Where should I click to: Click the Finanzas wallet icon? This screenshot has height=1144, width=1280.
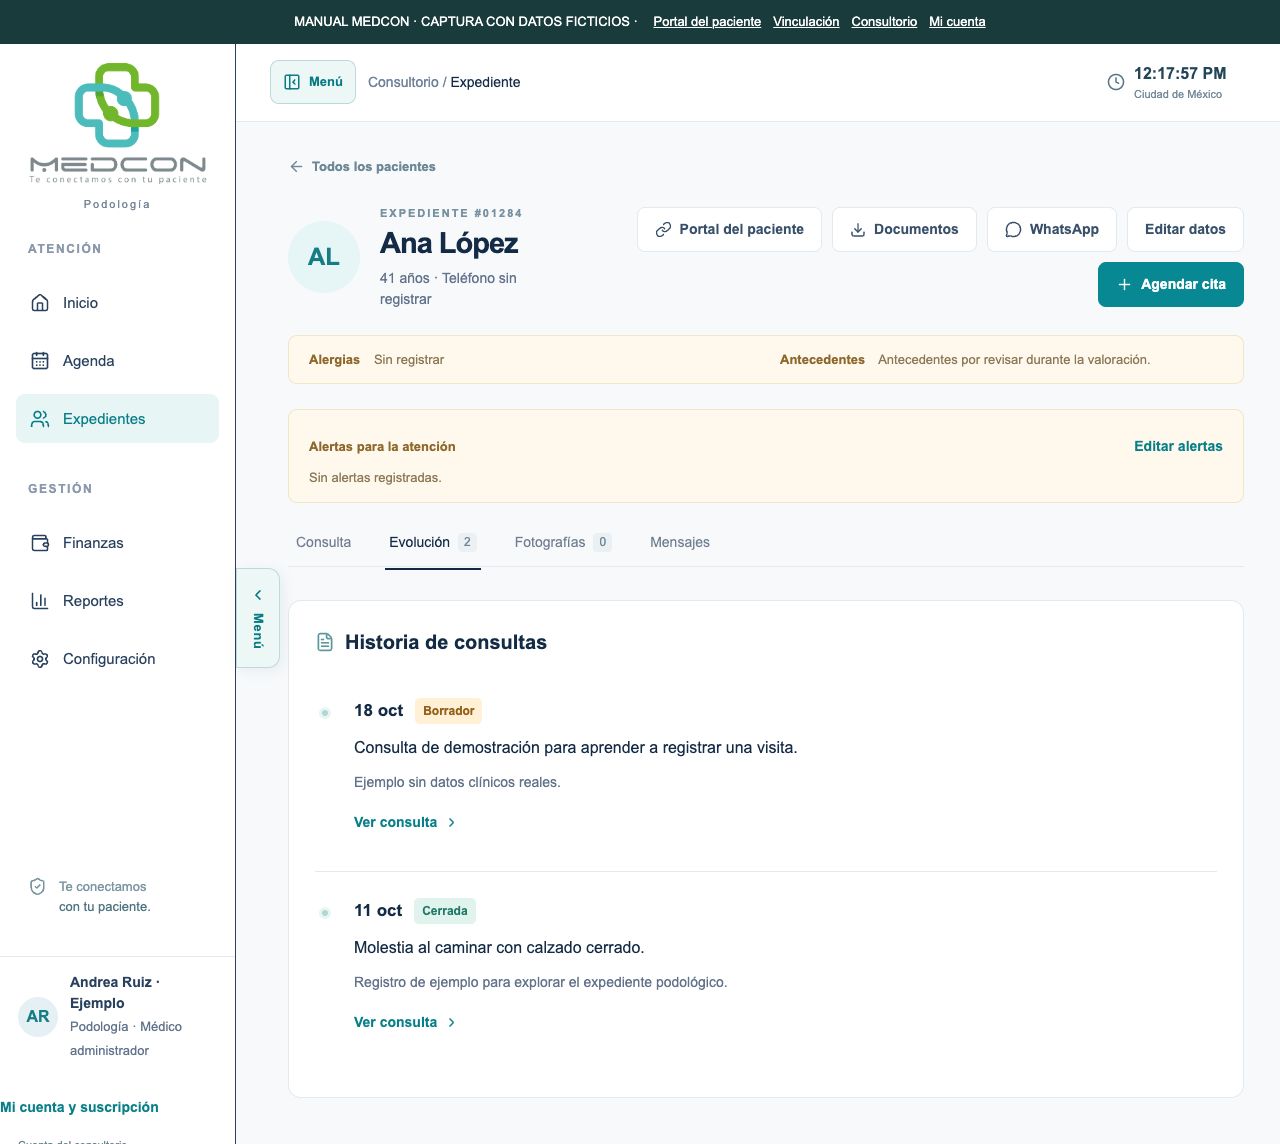(x=40, y=543)
